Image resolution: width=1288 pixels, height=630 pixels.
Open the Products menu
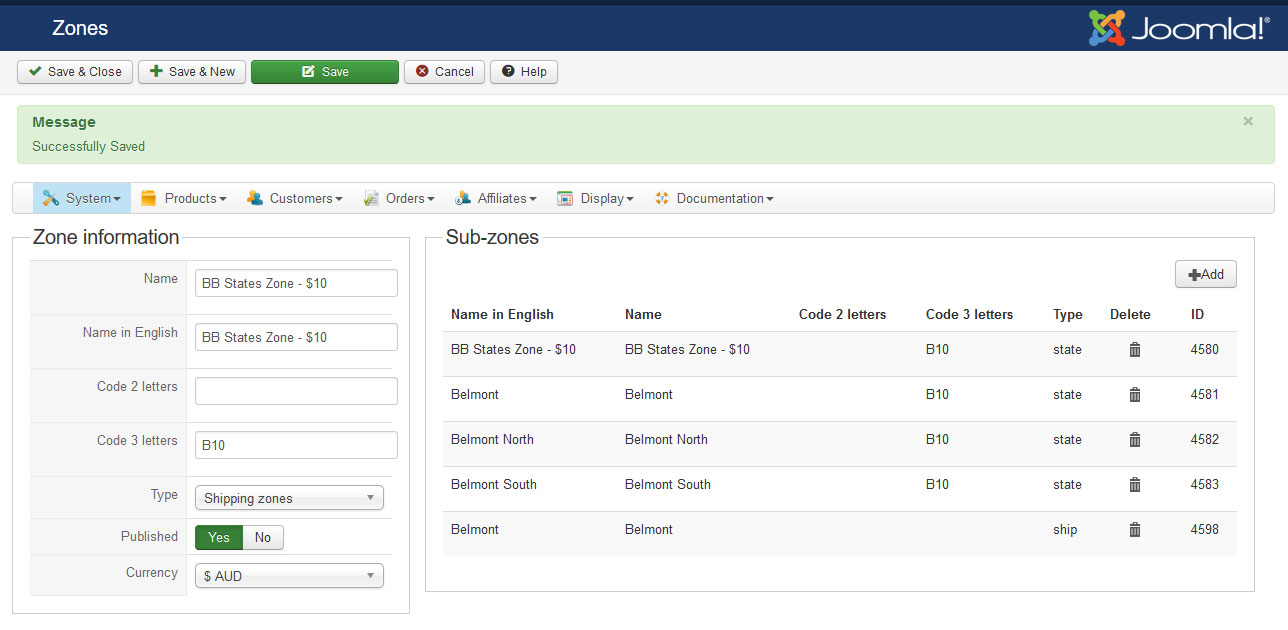tap(184, 198)
